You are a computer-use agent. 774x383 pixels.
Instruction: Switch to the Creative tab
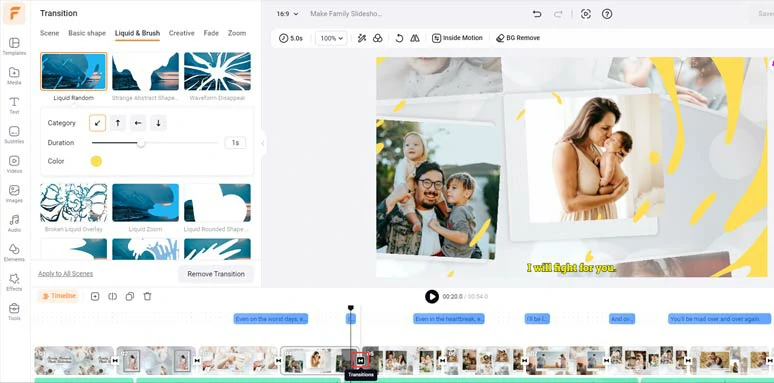pos(182,33)
